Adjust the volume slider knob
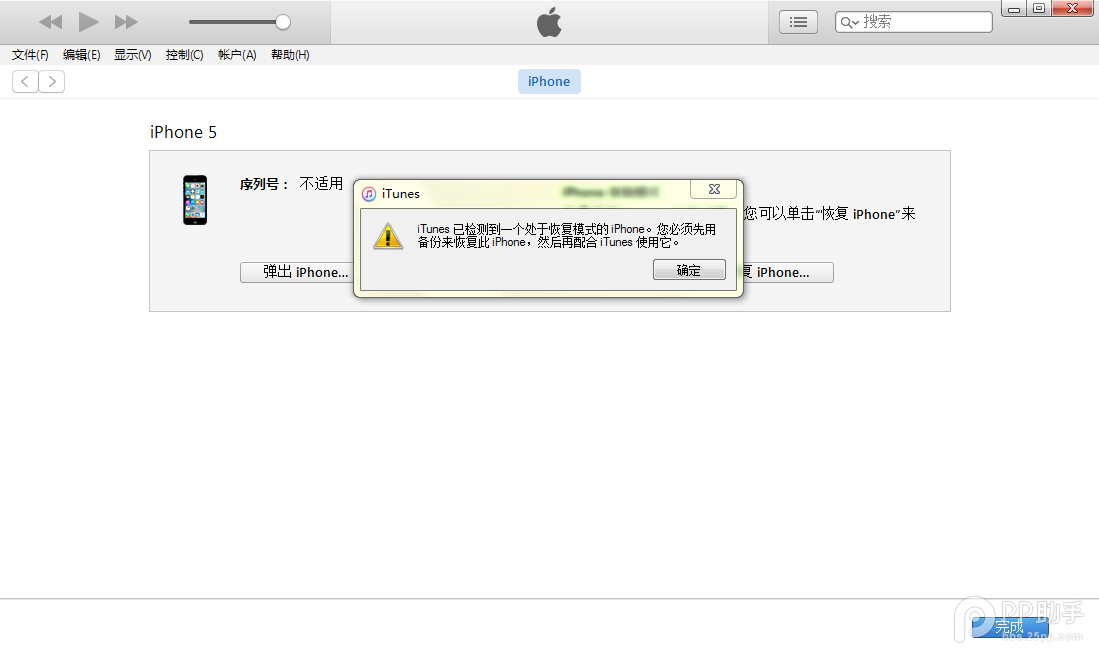The width and height of the screenshot is (1099, 655). [x=282, y=22]
